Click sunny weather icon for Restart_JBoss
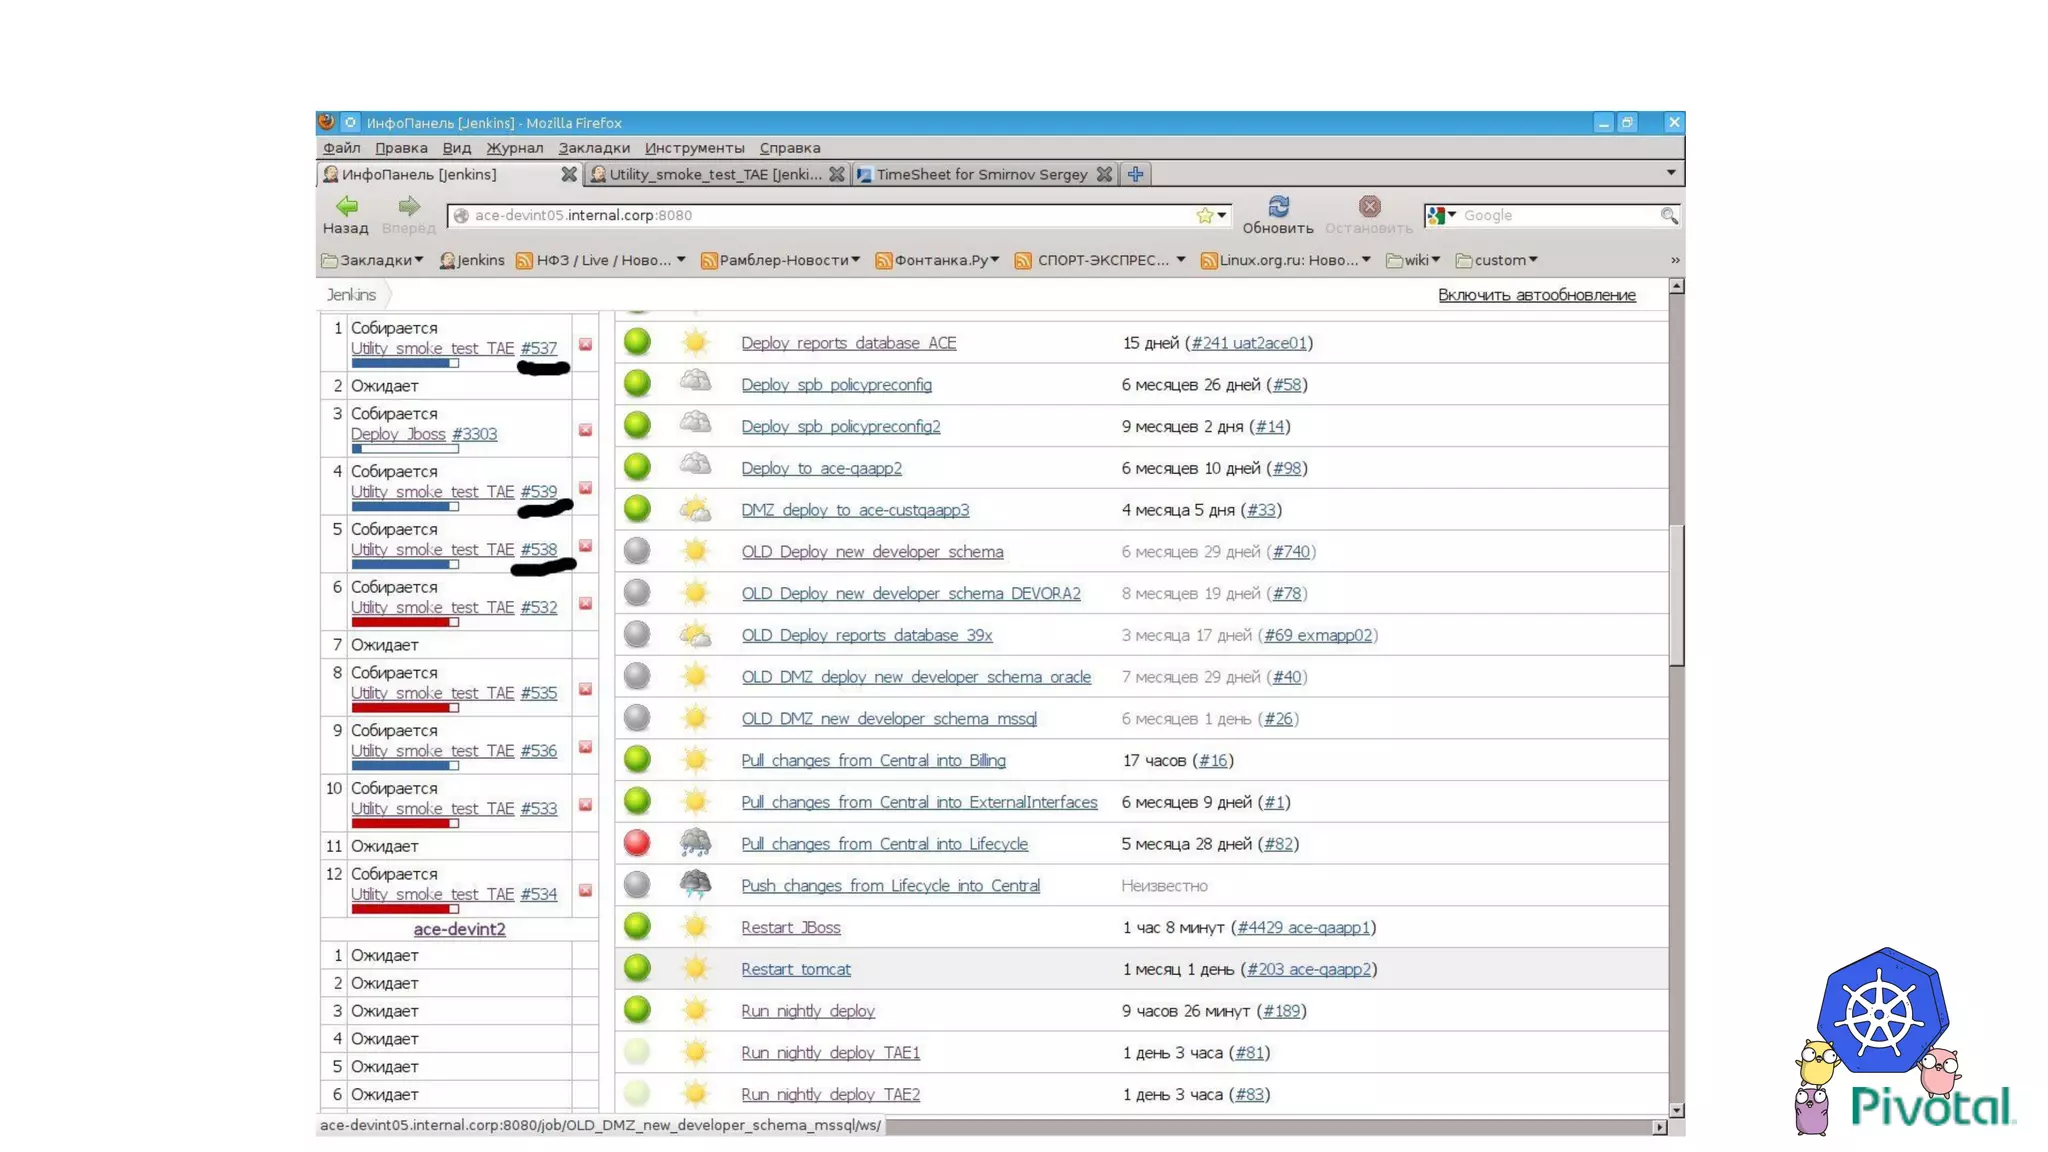Viewport: 2048px width, 1152px height. coord(695,927)
